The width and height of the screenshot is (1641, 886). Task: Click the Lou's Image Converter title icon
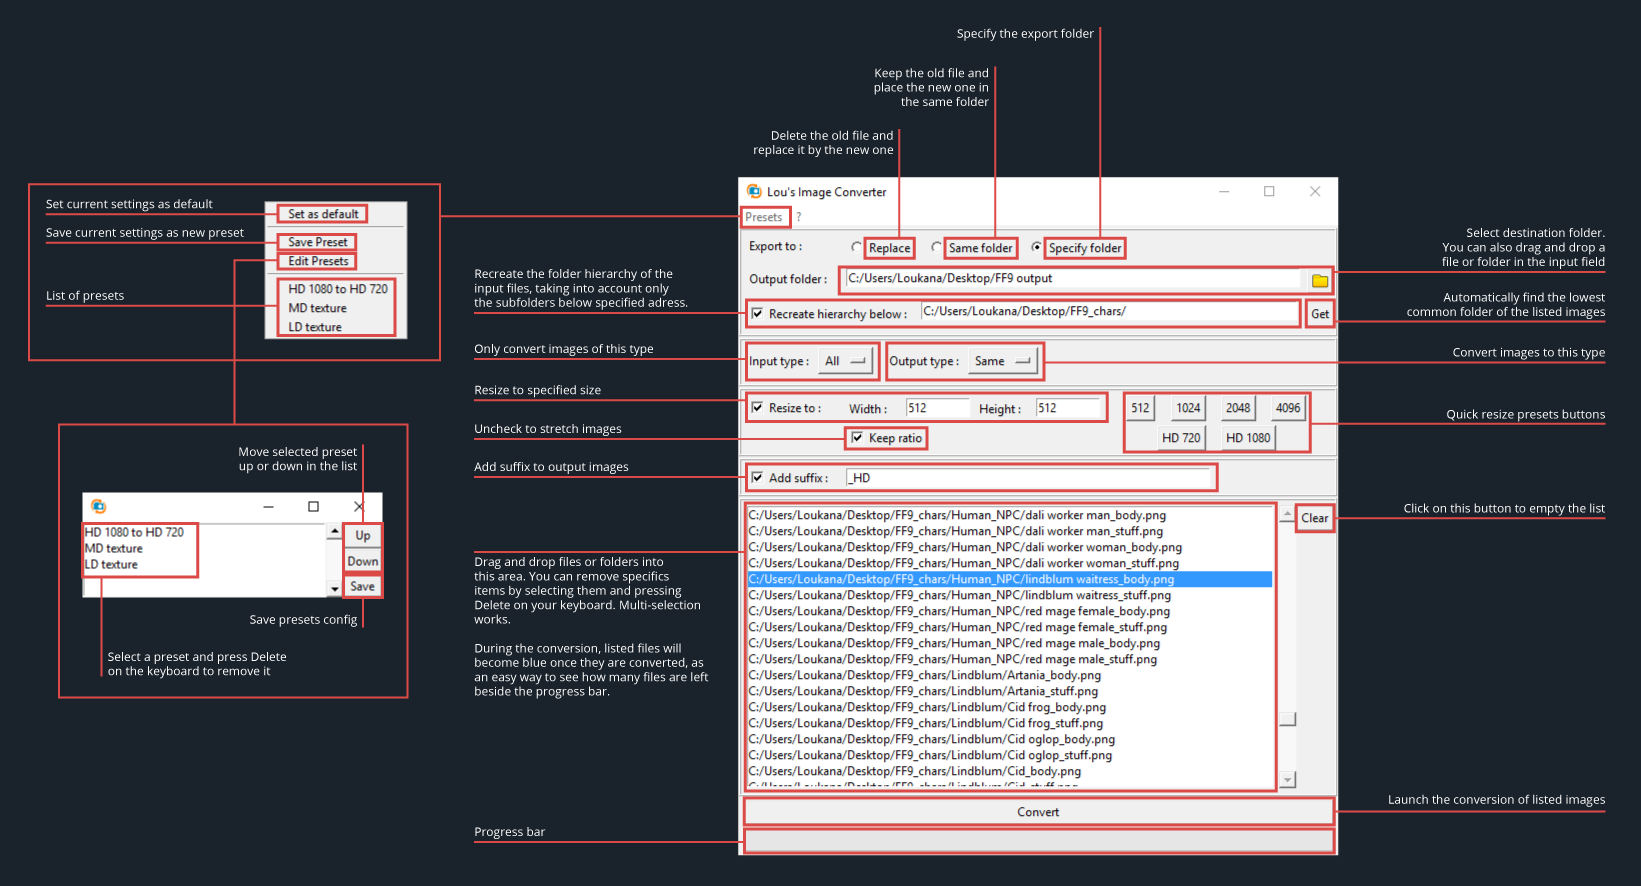point(754,191)
